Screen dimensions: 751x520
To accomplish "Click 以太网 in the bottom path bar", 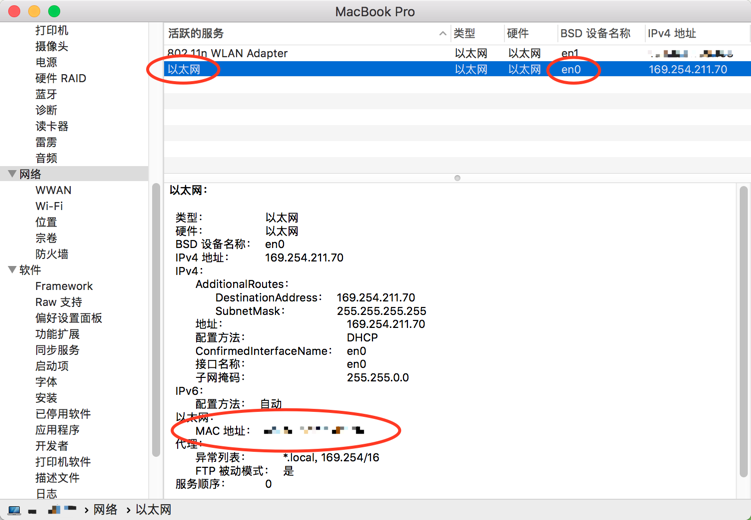I will 153,510.
